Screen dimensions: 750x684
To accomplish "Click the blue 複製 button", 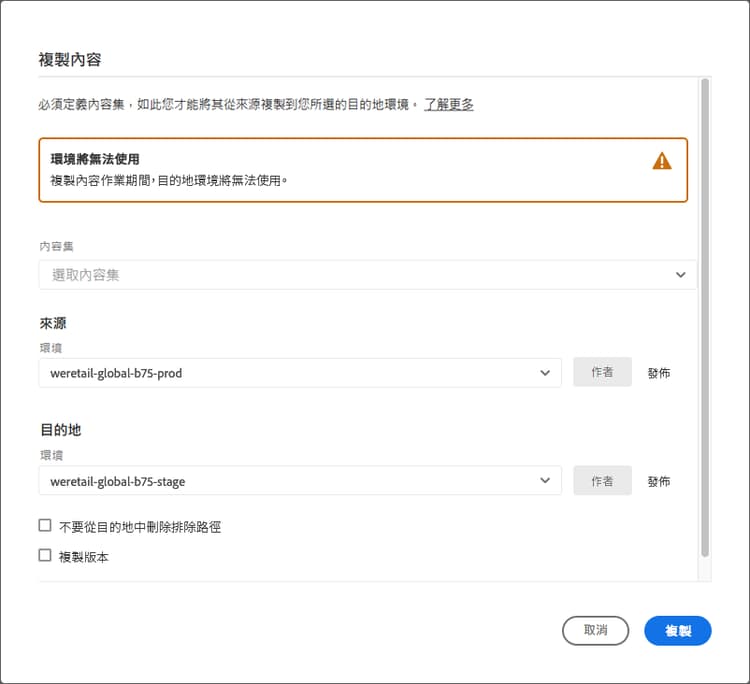I will click(678, 631).
